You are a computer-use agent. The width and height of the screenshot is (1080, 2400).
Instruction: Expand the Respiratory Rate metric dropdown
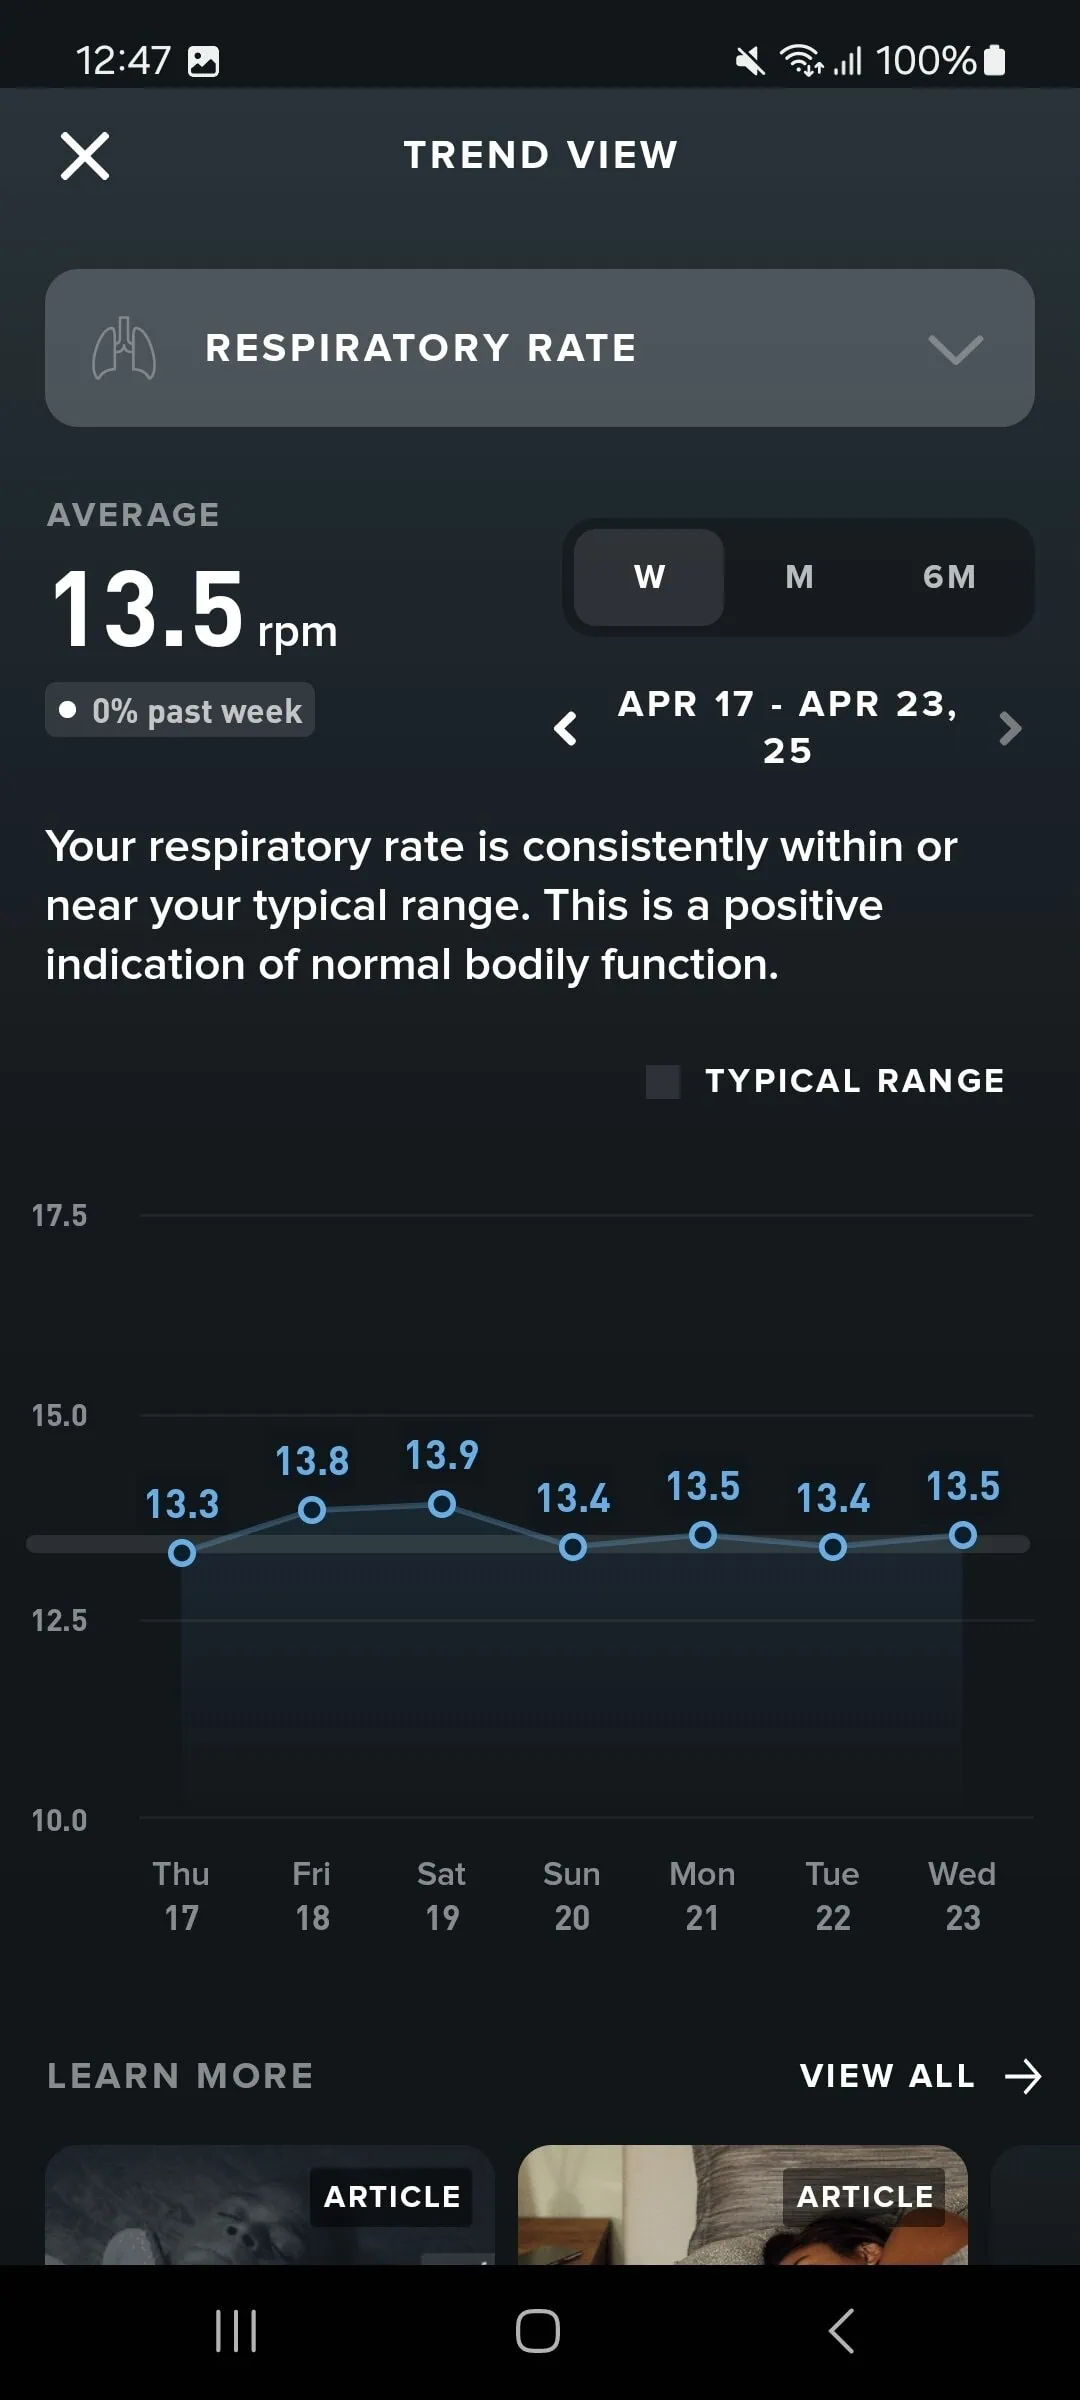pos(955,349)
